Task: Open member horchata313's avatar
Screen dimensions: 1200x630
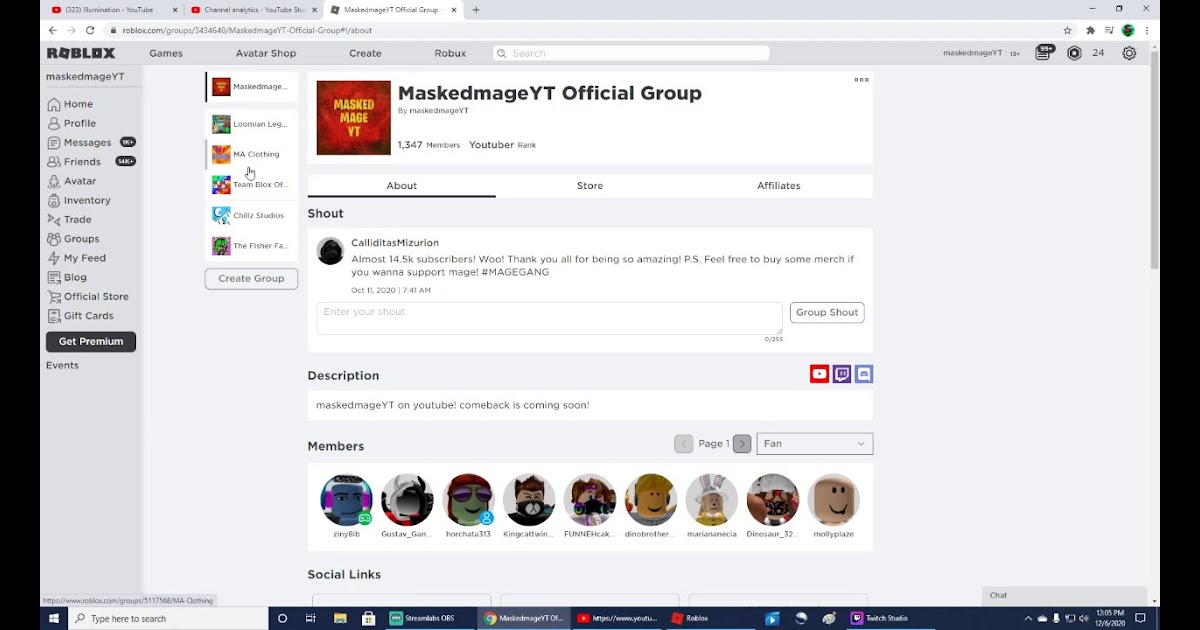Action: tap(468, 500)
